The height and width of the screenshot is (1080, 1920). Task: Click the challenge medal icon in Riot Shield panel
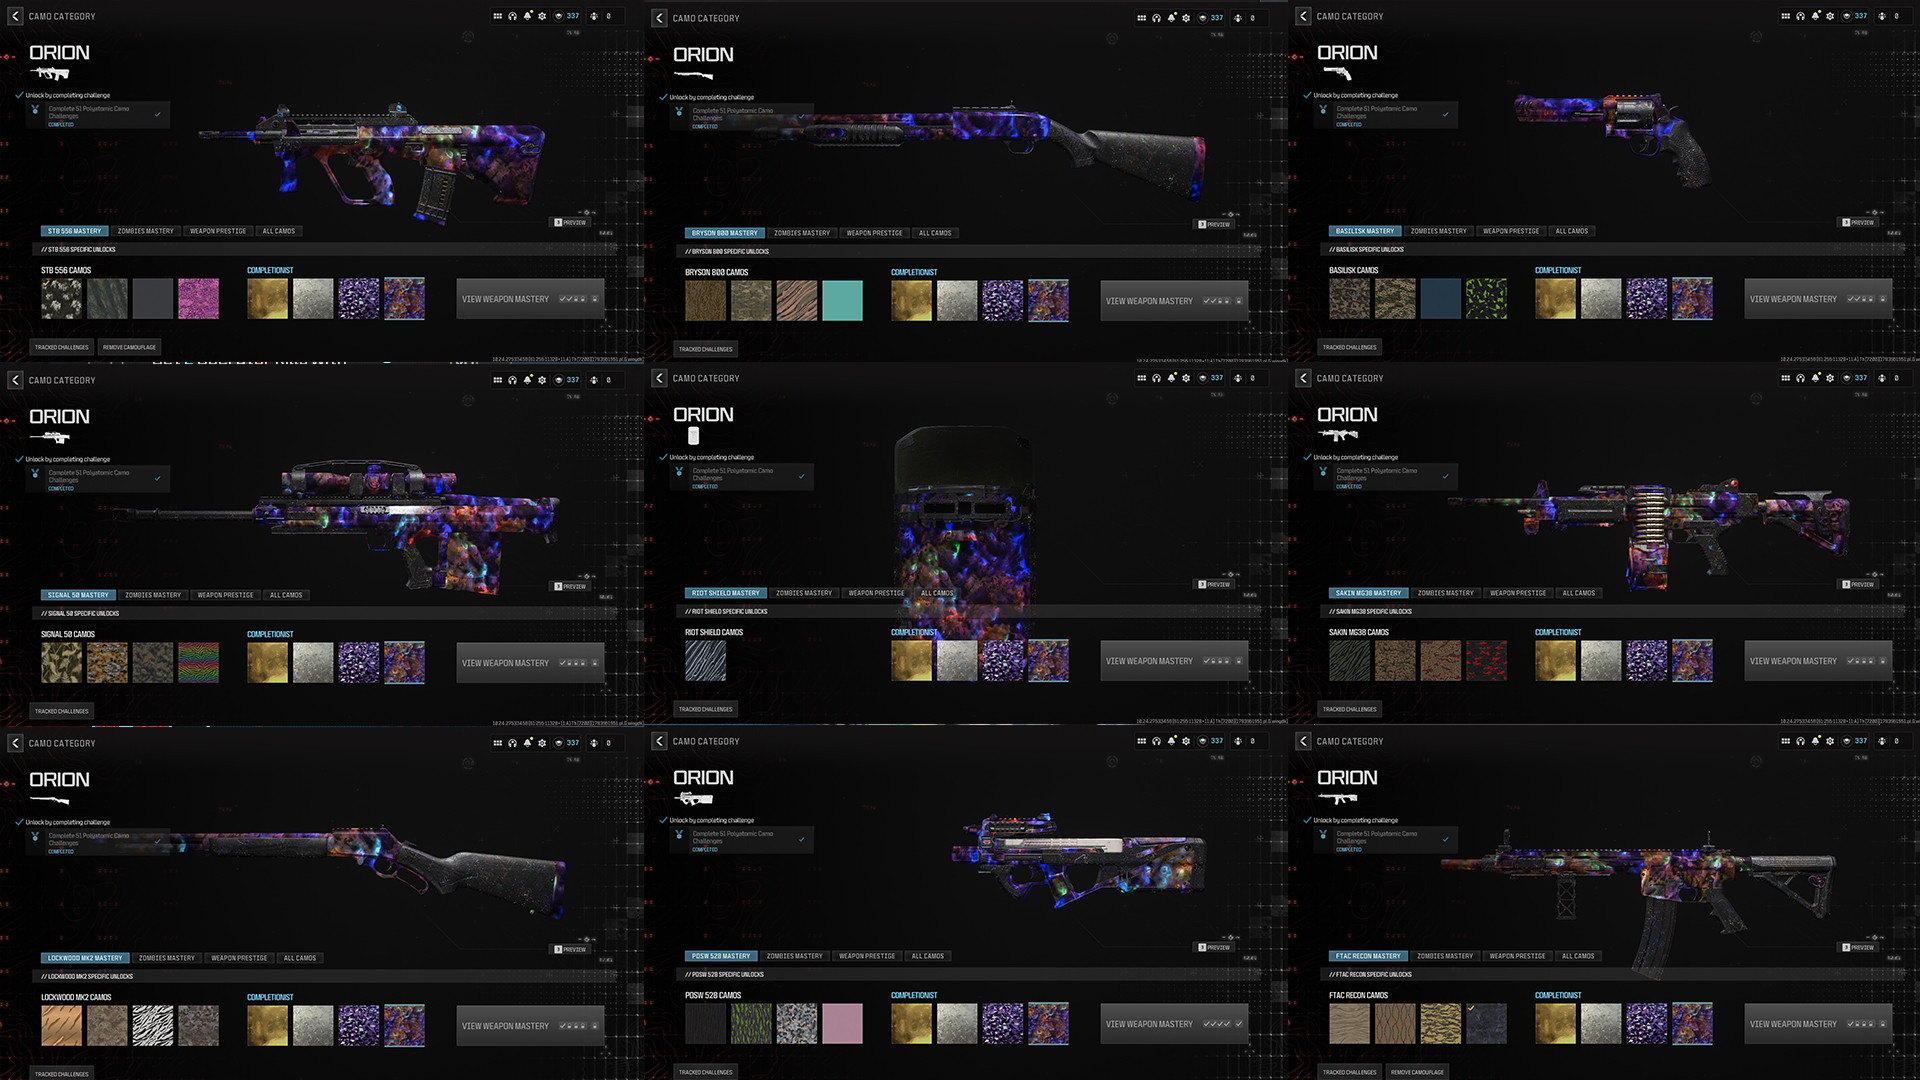click(679, 472)
